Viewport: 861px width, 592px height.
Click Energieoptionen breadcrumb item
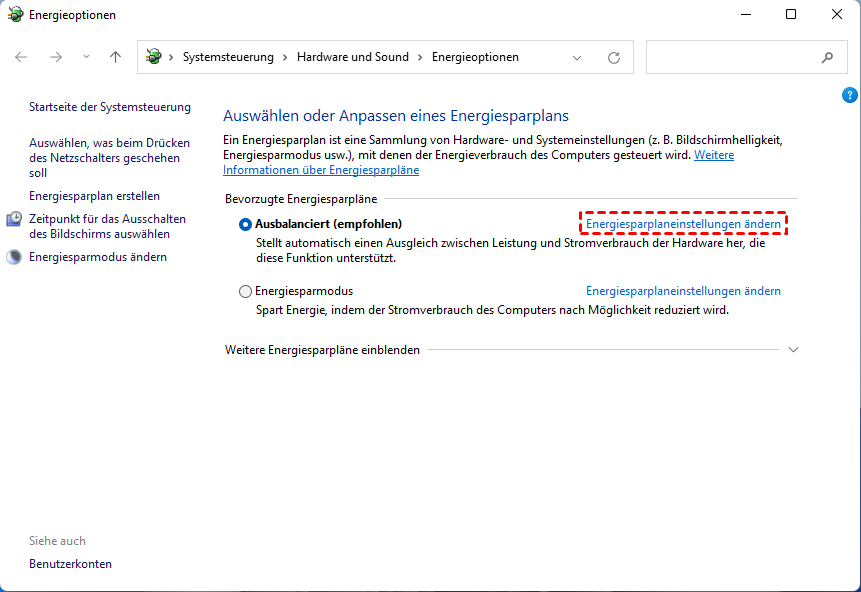click(475, 57)
